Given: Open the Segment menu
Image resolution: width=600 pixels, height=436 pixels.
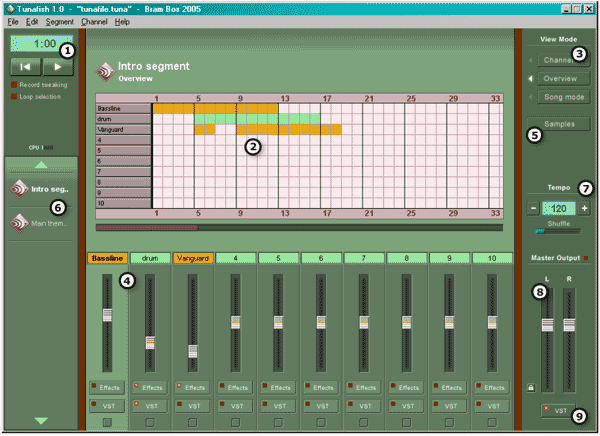Looking at the screenshot, I should point(59,21).
